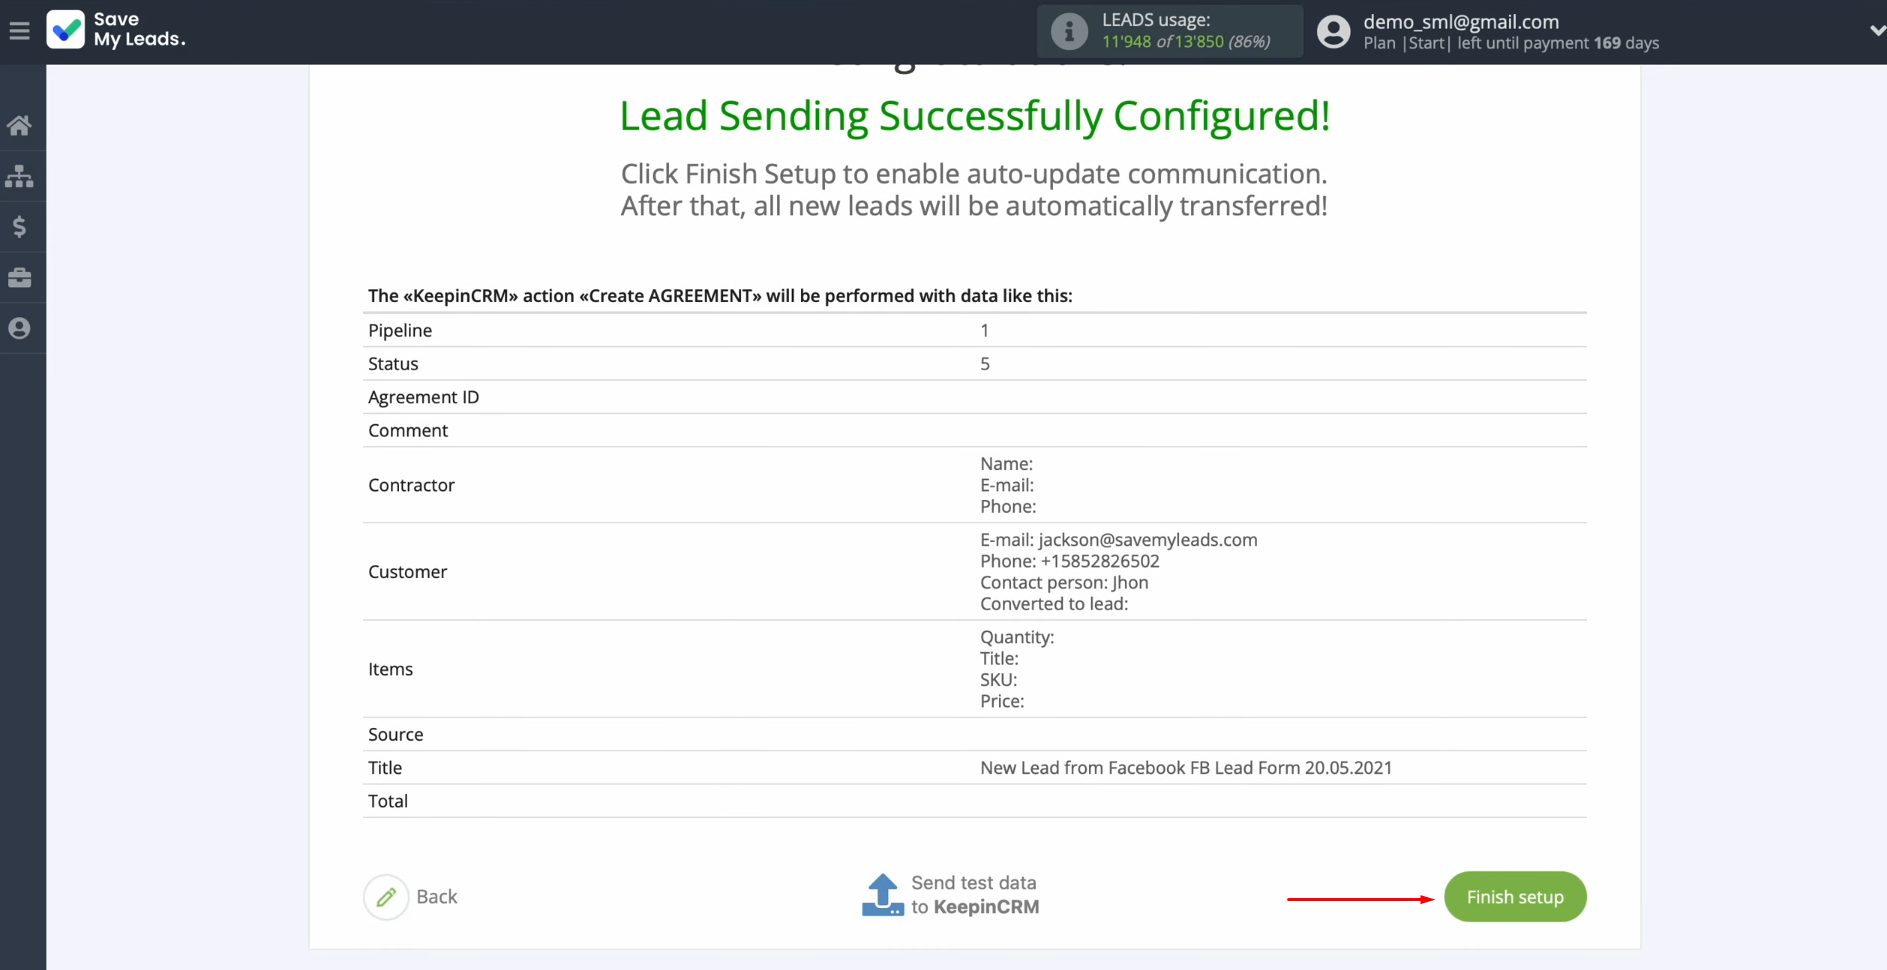Click the Contractor 'Name:' line
The width and height of the screenshot is (1887, 970).
(x=1006, y=464)
